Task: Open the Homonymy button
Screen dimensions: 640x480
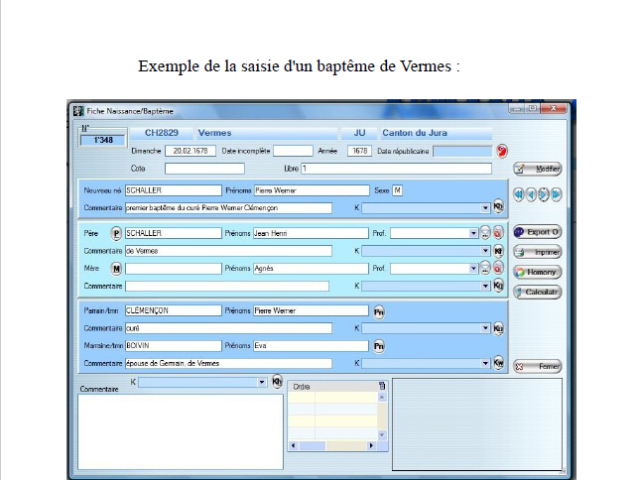Action: coord(537,272)
